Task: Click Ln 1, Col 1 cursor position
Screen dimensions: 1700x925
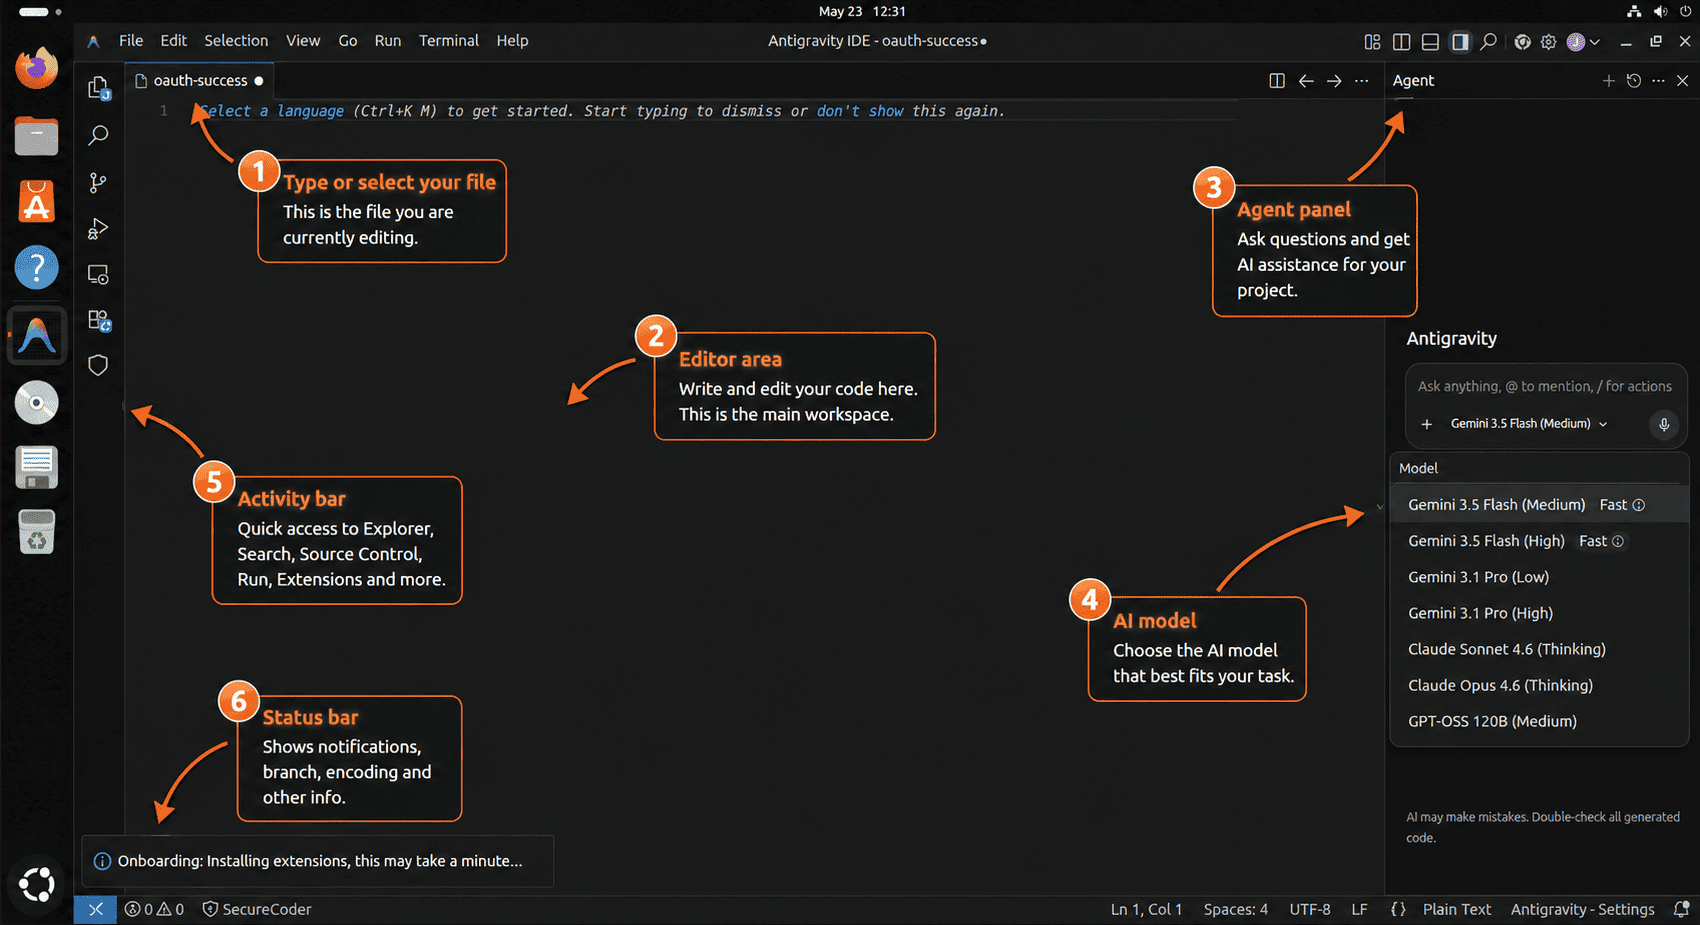Action: tap(1146, 909)
